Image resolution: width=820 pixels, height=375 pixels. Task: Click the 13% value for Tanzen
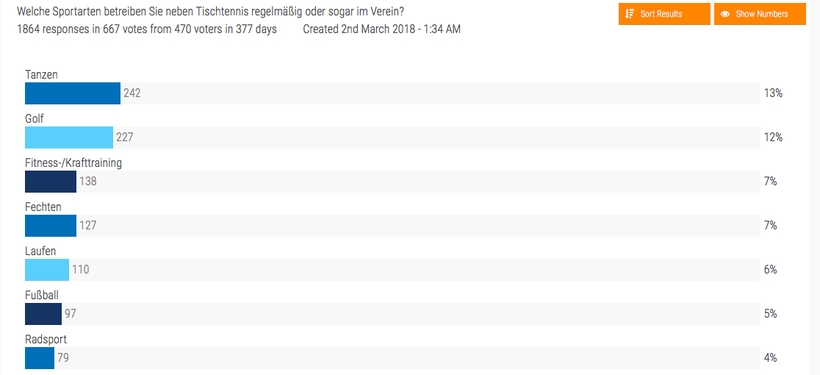773,94
